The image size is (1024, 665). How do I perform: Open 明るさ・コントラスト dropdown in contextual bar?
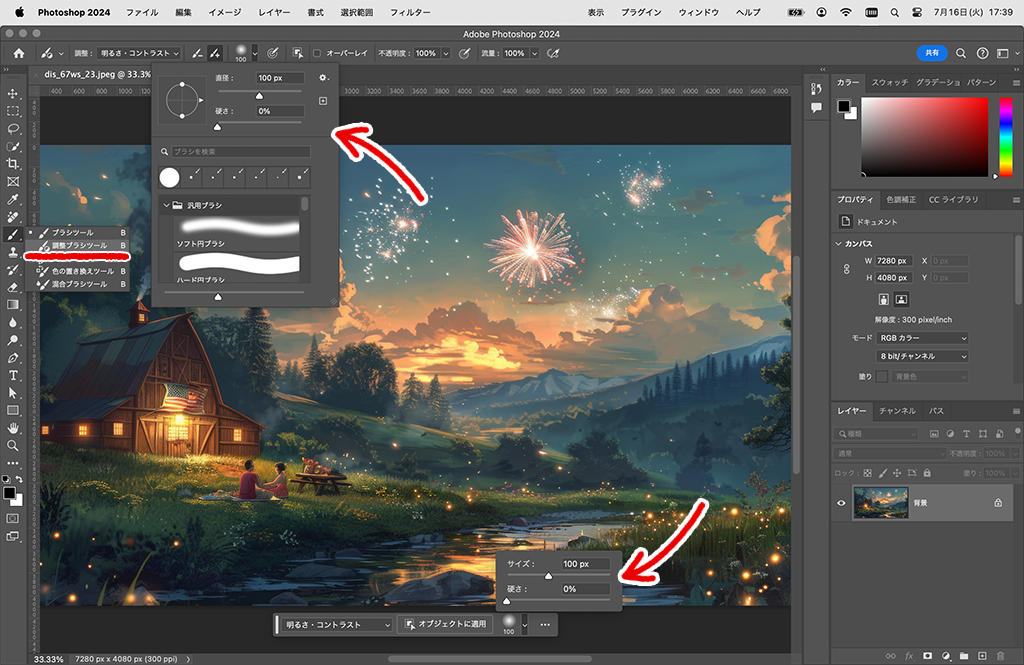338,624
